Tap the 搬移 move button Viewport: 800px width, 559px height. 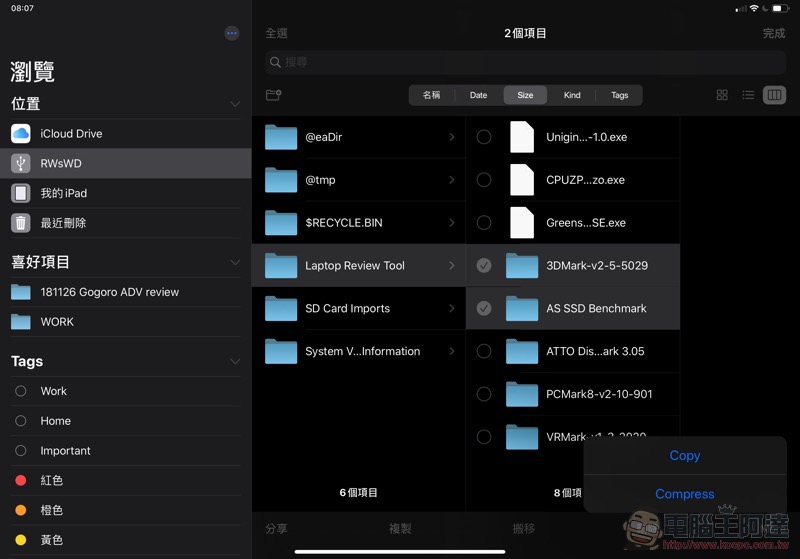coord(524,529)
